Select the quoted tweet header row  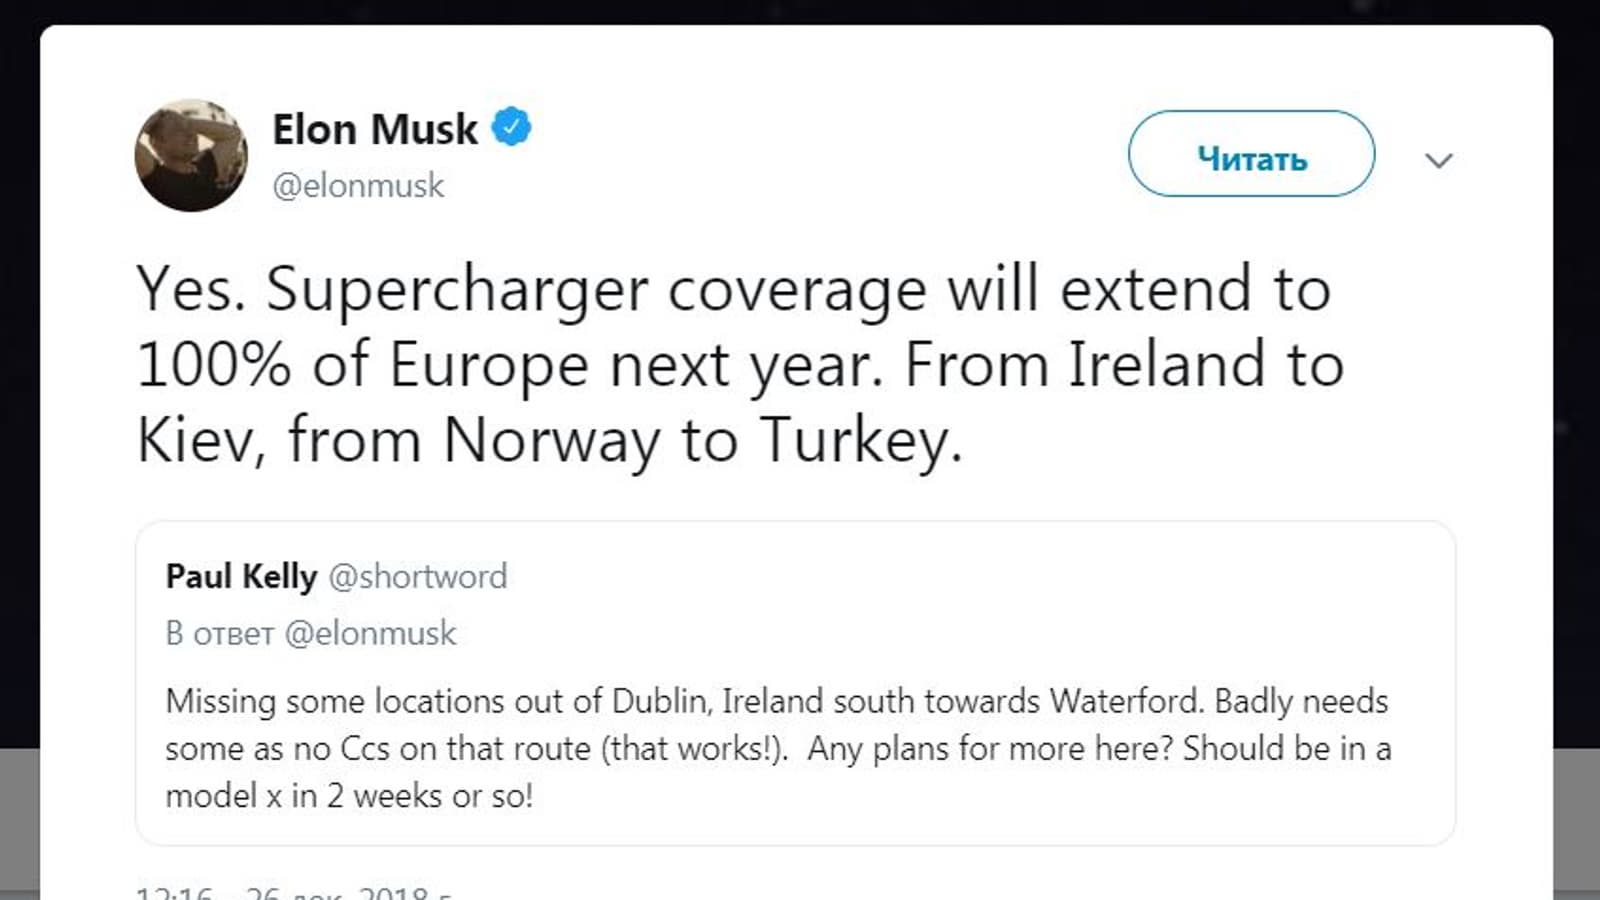[x=335, y=576]
